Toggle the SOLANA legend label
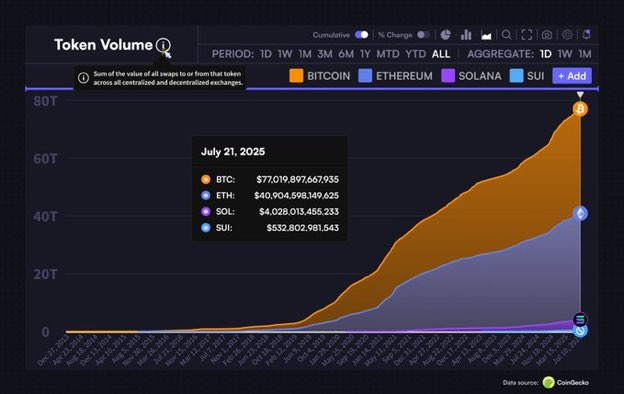 [480, 76]
